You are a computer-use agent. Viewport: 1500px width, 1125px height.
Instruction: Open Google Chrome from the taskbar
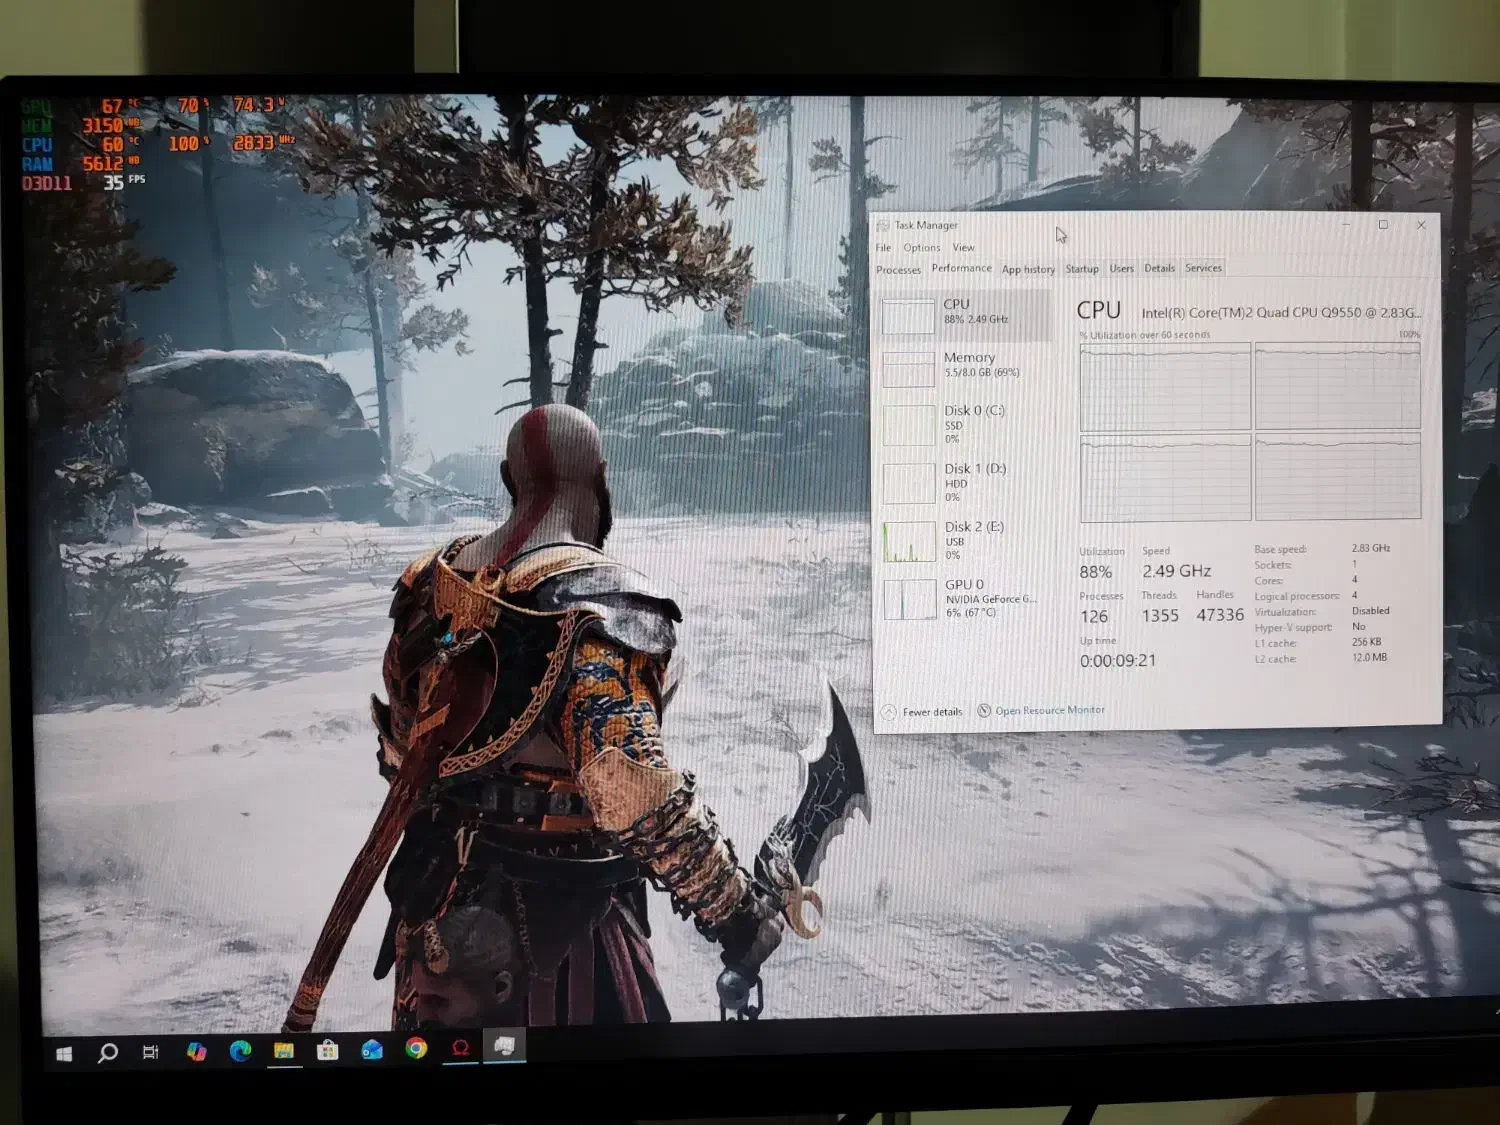point(416,1048)
